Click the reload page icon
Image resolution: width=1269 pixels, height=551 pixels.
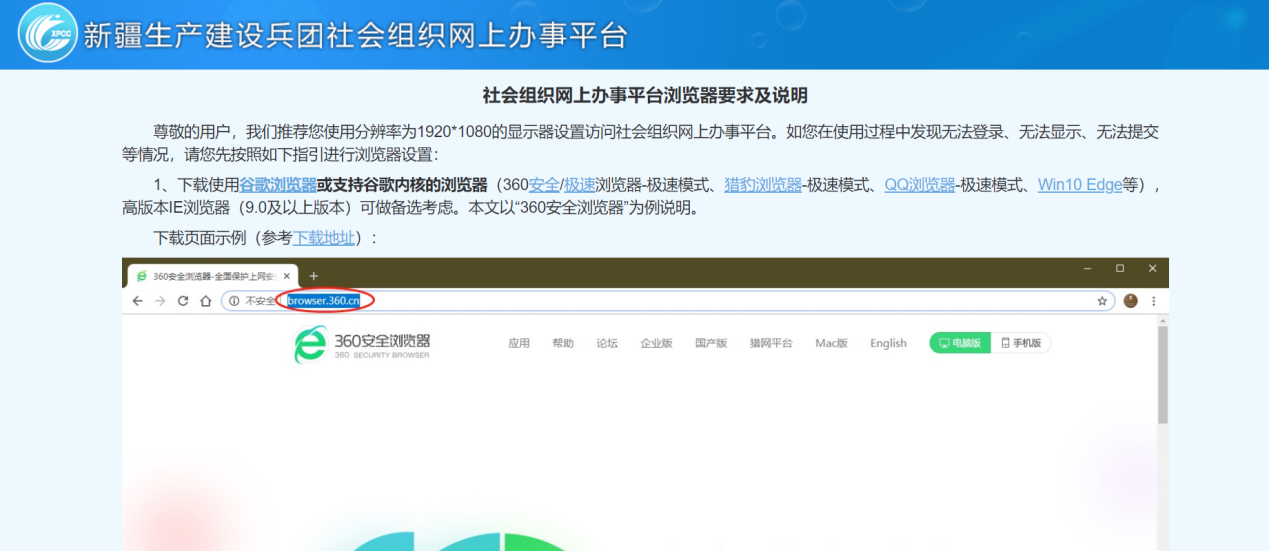click(x=183, y=301)
